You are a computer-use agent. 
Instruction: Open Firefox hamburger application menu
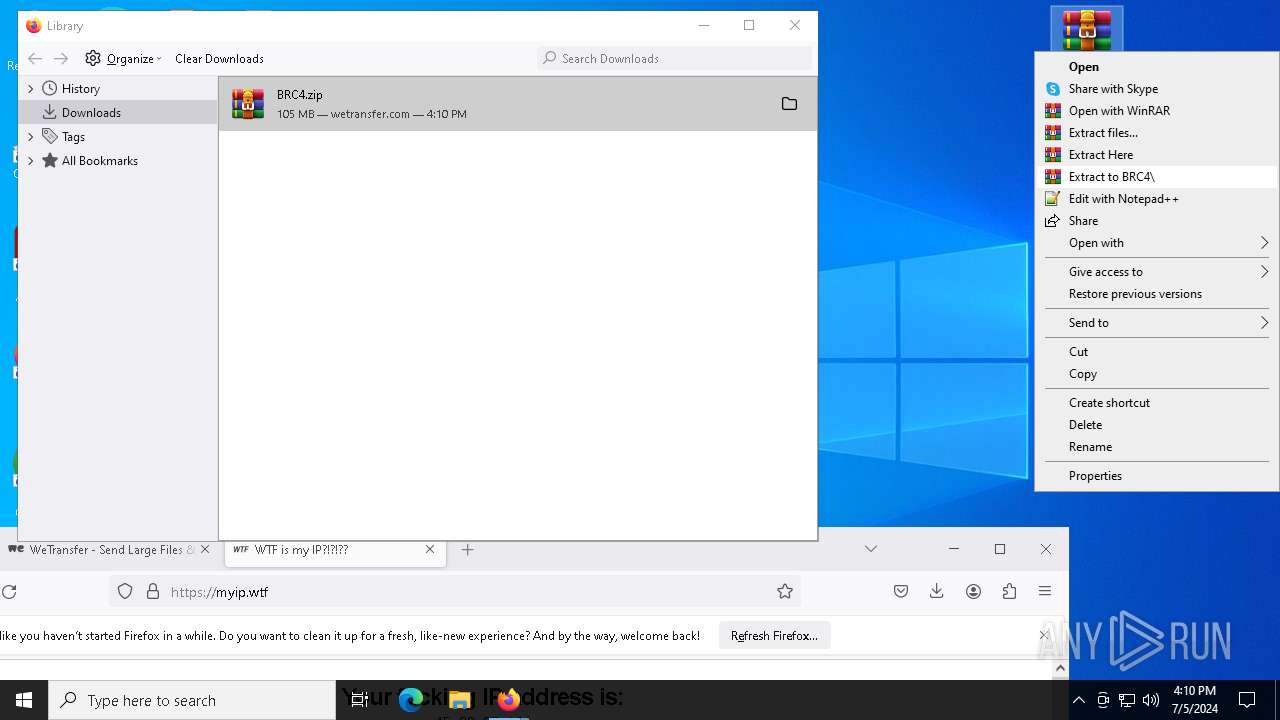pos(1045,592)
